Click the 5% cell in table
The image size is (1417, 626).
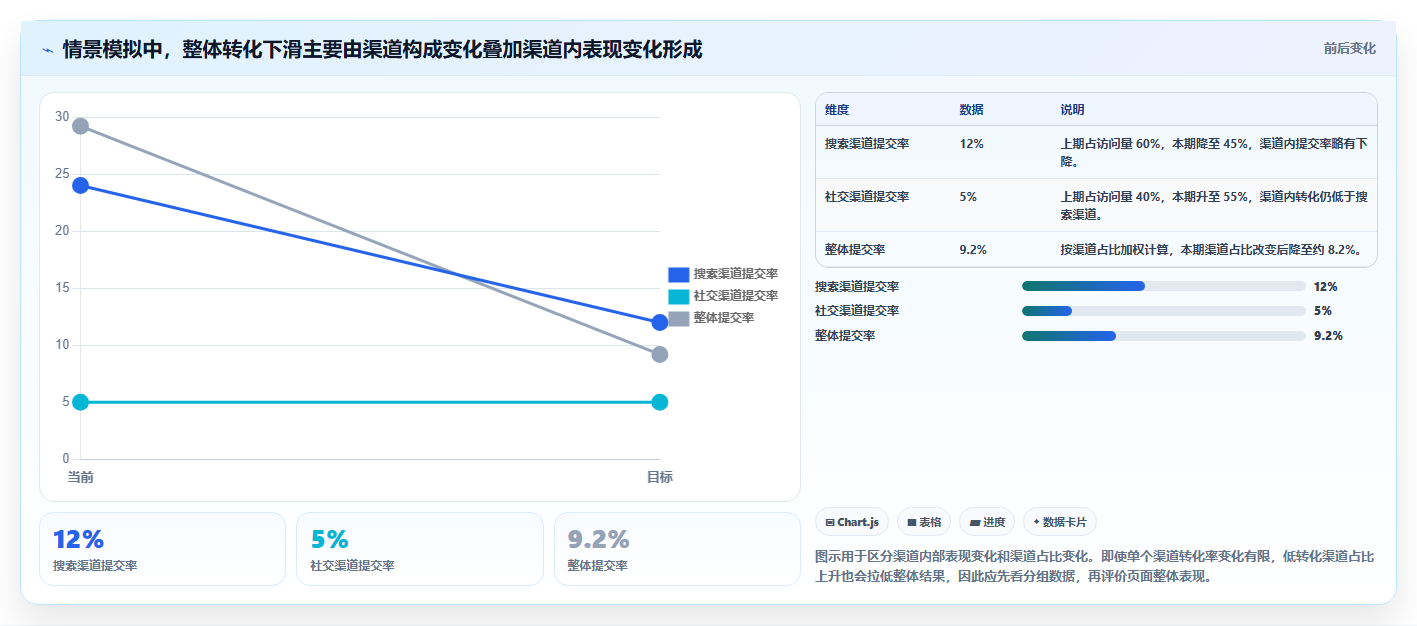(968, 197)
